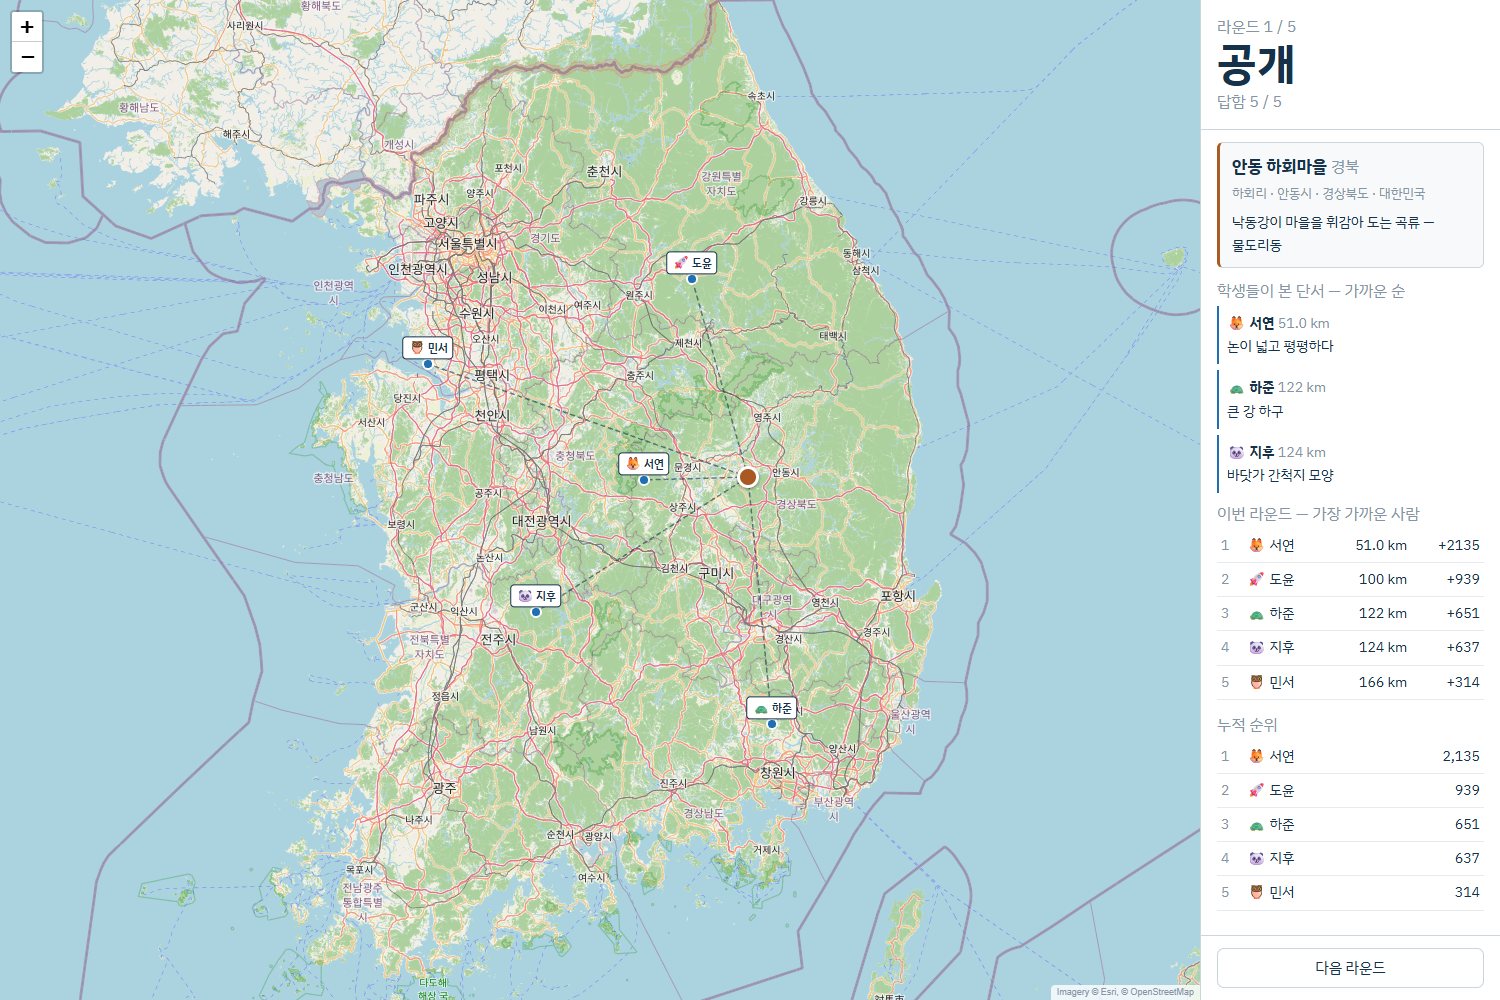The image size is (1500, 1000).
Task: Select round ranking row 서연 51.0 km
Action: pyautogui.click(x=1350, y=545)
